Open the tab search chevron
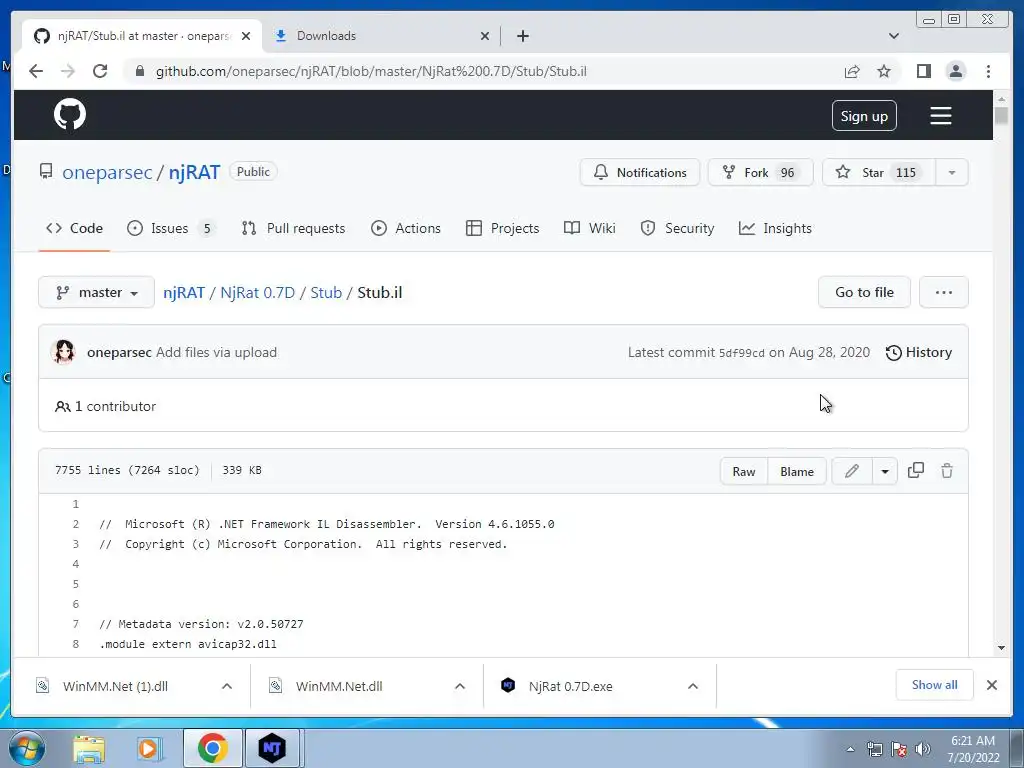Image resolution: width=1024 pixels, height=768 pixels. pyautogui.click(x=893, y=36)
